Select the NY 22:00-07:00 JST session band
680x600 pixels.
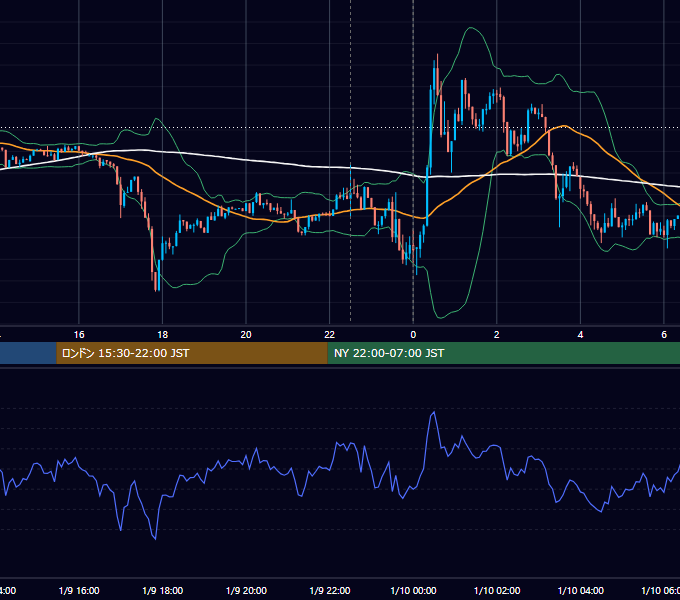(503, 353)
